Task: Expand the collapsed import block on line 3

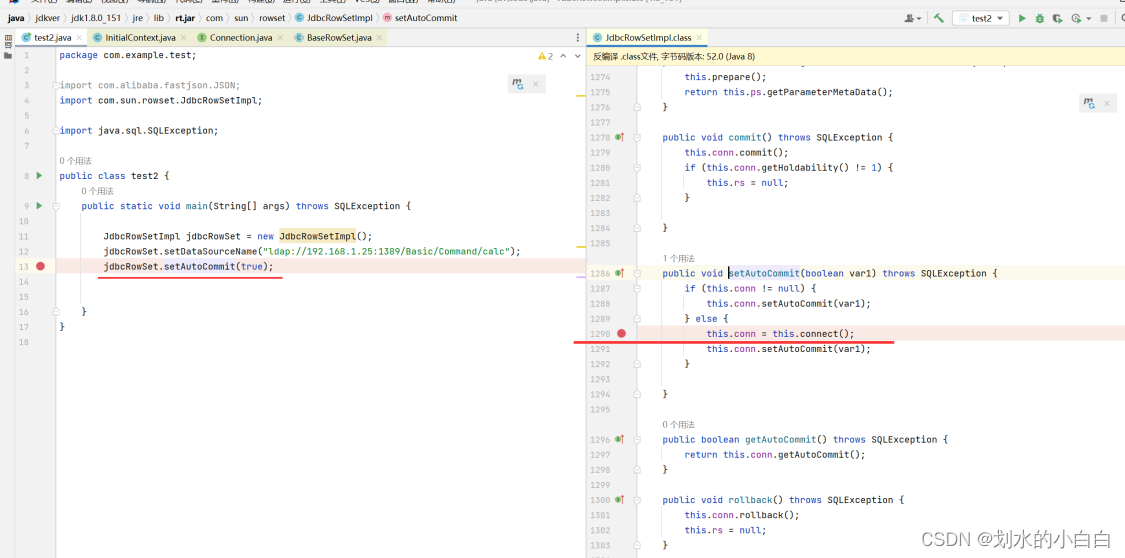Action: pyautogui.click(x=55, y=85)
